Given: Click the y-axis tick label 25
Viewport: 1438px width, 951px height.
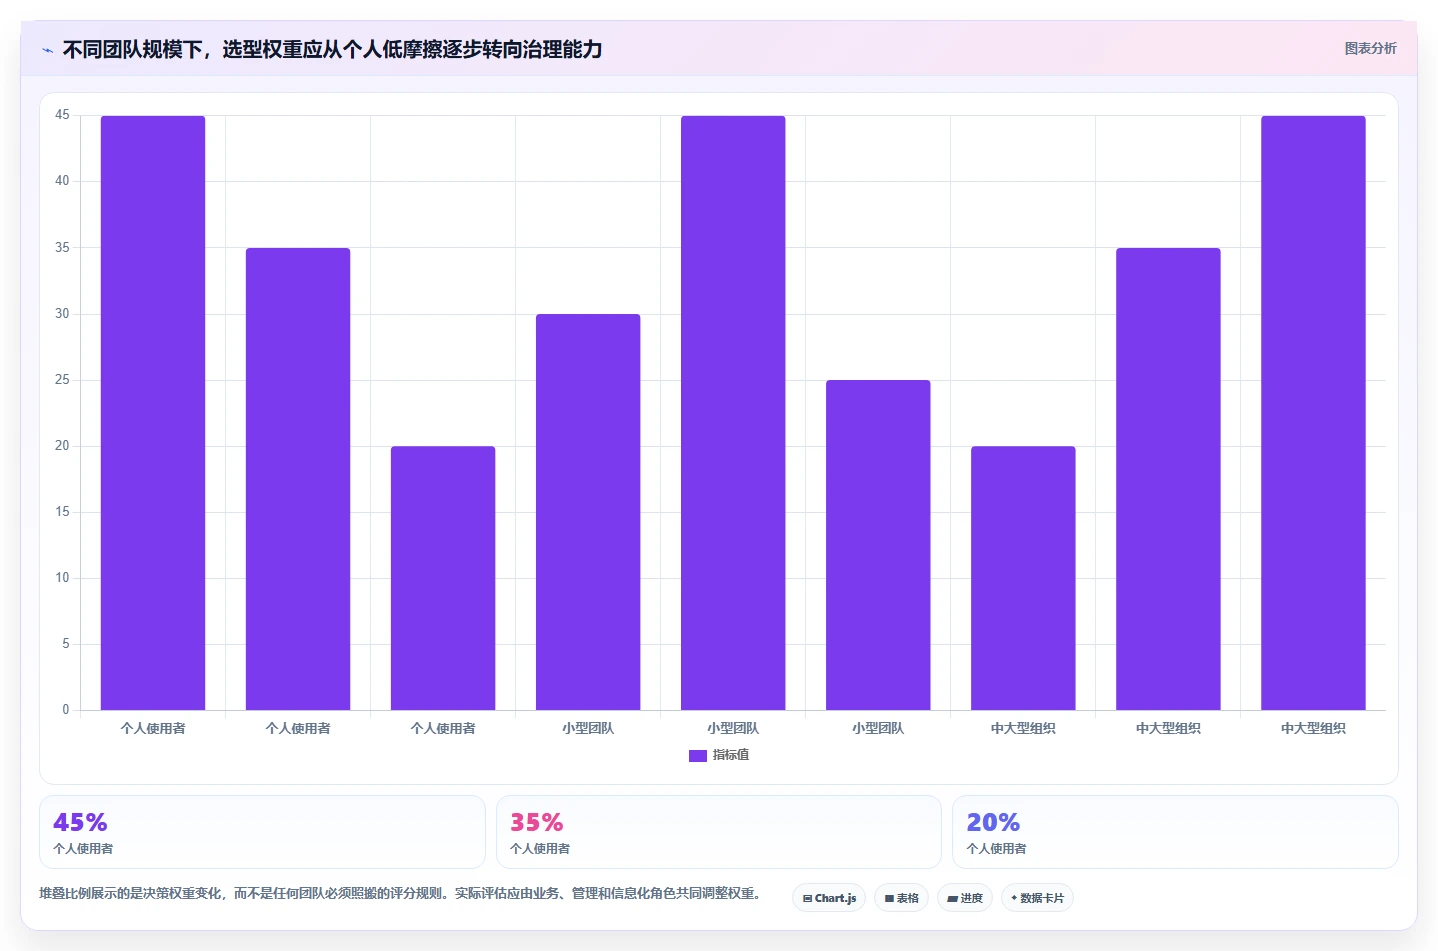Looking at the screenshot, I should pyautogui.click(x=62, y=380).
